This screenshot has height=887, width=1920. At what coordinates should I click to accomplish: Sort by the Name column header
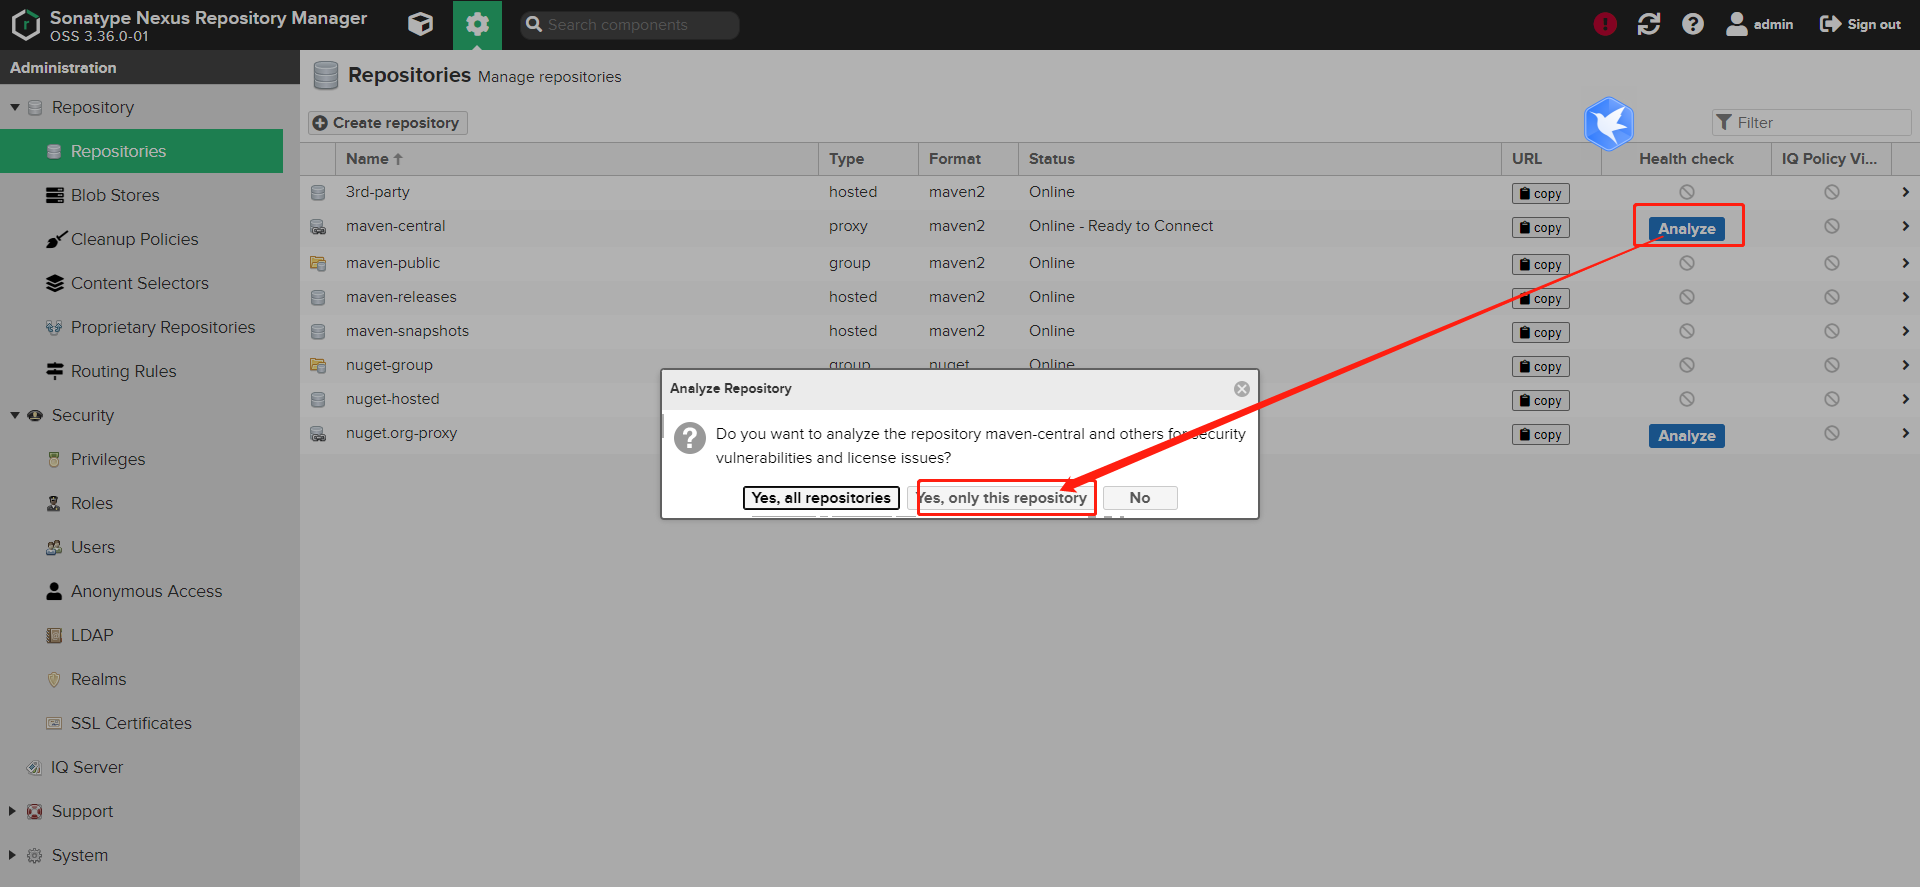tap(577, 158)
